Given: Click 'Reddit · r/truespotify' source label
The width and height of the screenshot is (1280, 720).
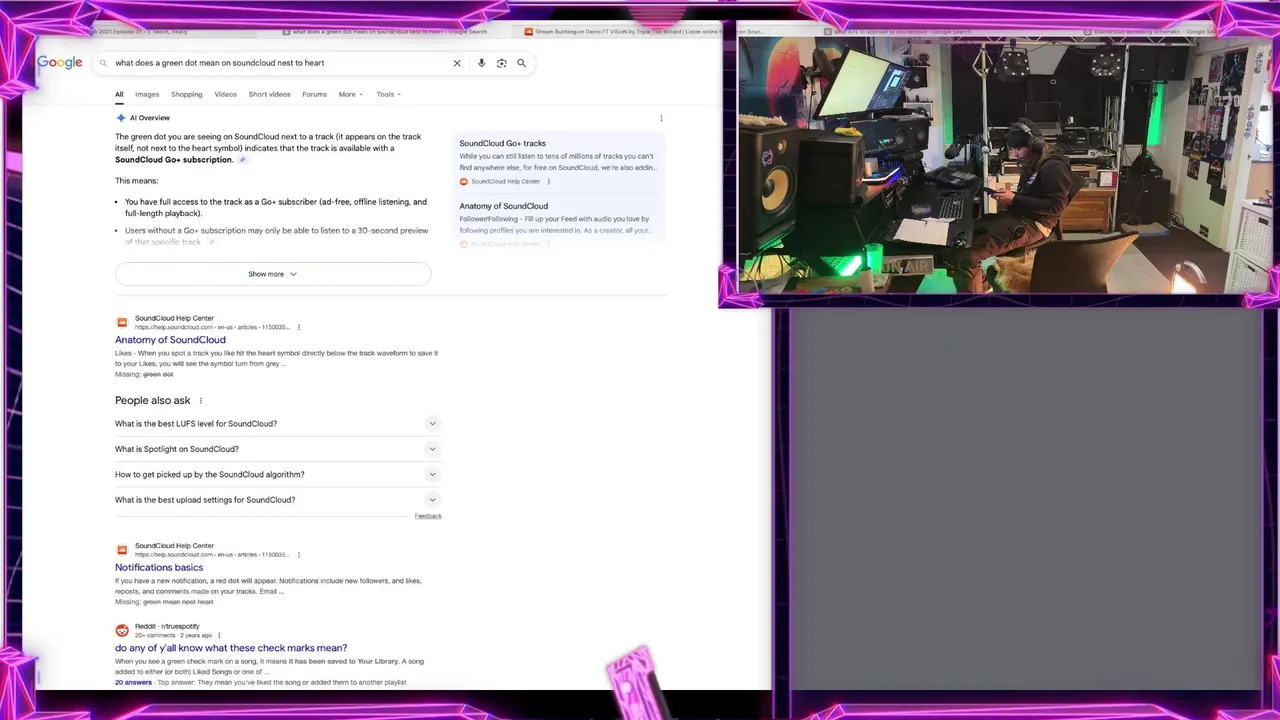Looking at the screenshot, I should coord(167,626).
